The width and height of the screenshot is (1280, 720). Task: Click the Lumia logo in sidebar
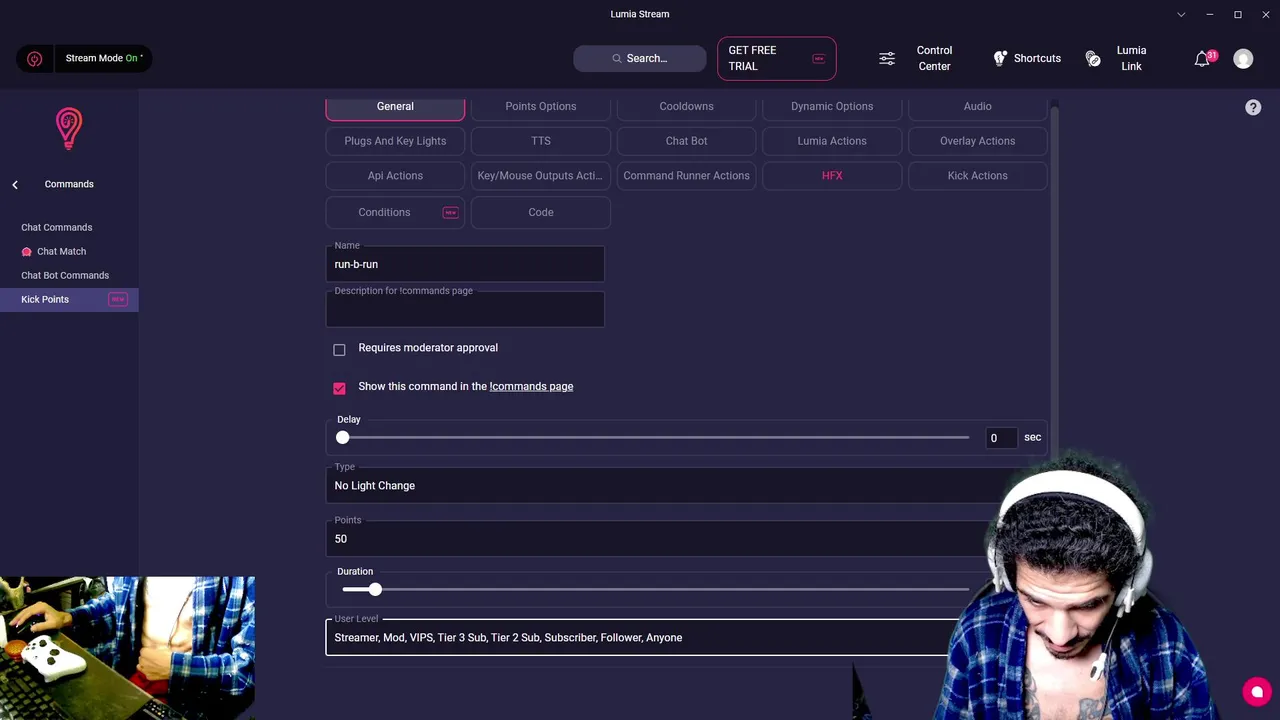pos(69,129)
